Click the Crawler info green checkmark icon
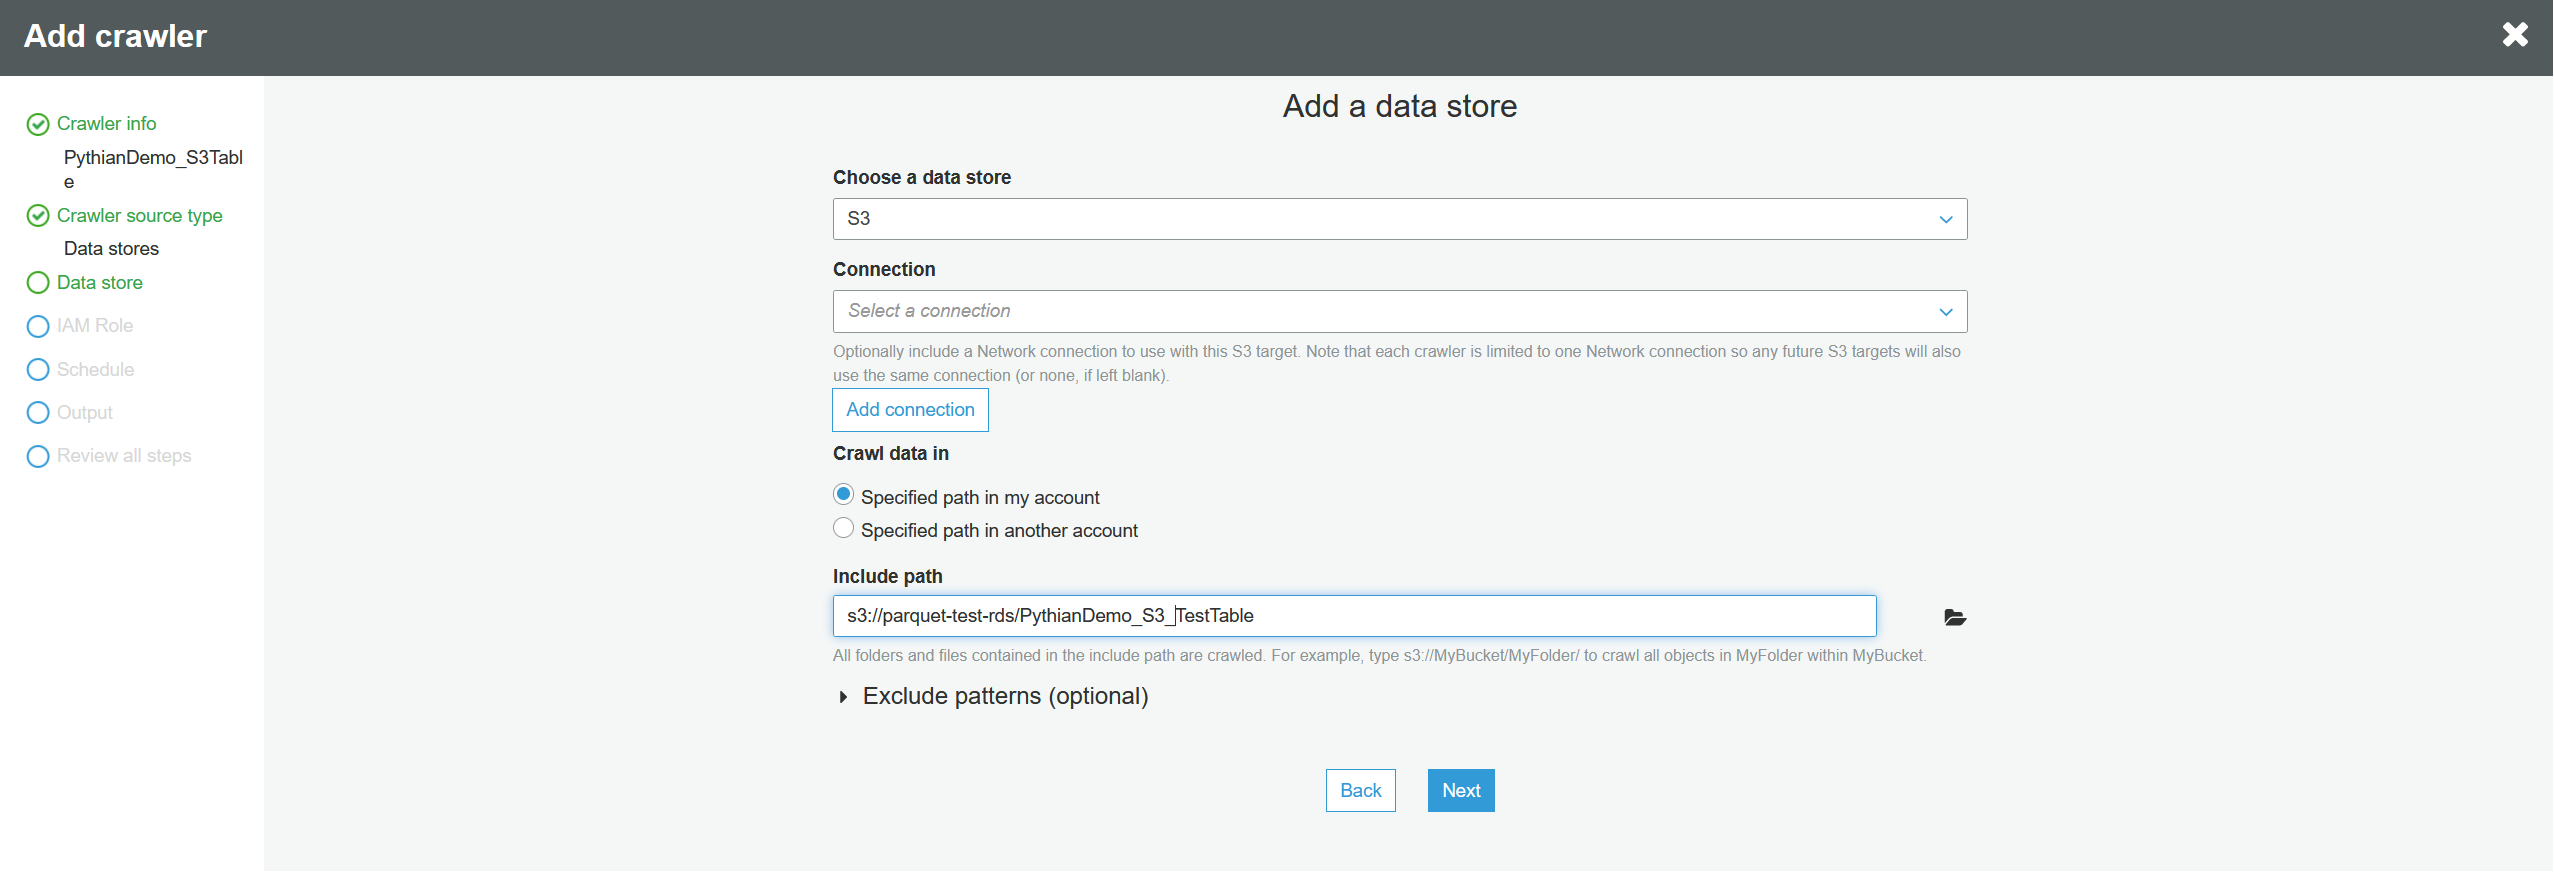This screenshot has height=876, width=2554. 38,124
